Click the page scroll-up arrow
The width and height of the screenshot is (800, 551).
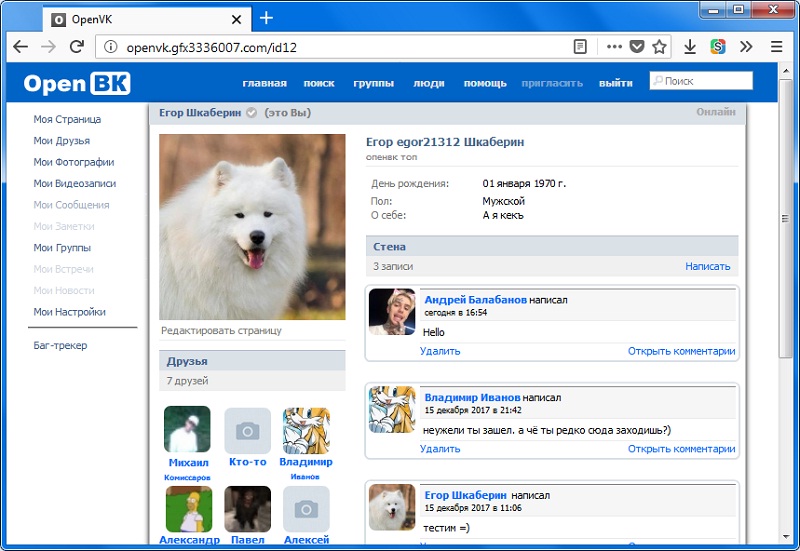(786, 70)
